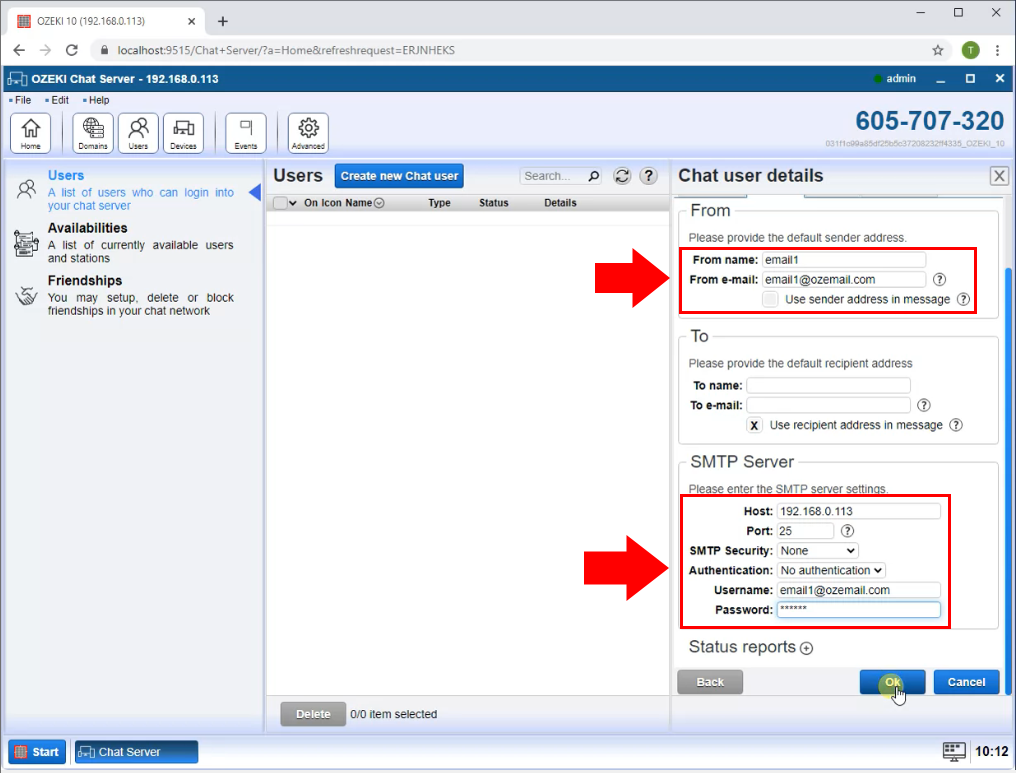Select the Users toolbar icon

coord(138,131)
